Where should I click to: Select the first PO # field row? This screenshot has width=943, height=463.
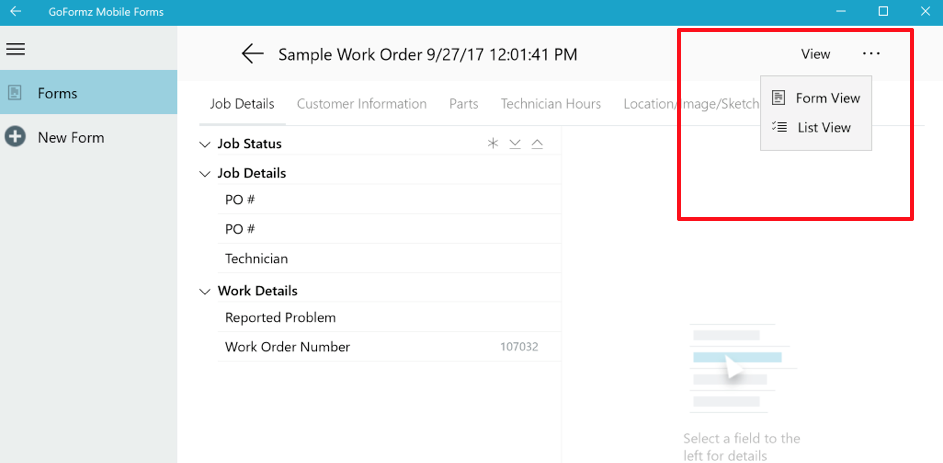pos(389,200)
